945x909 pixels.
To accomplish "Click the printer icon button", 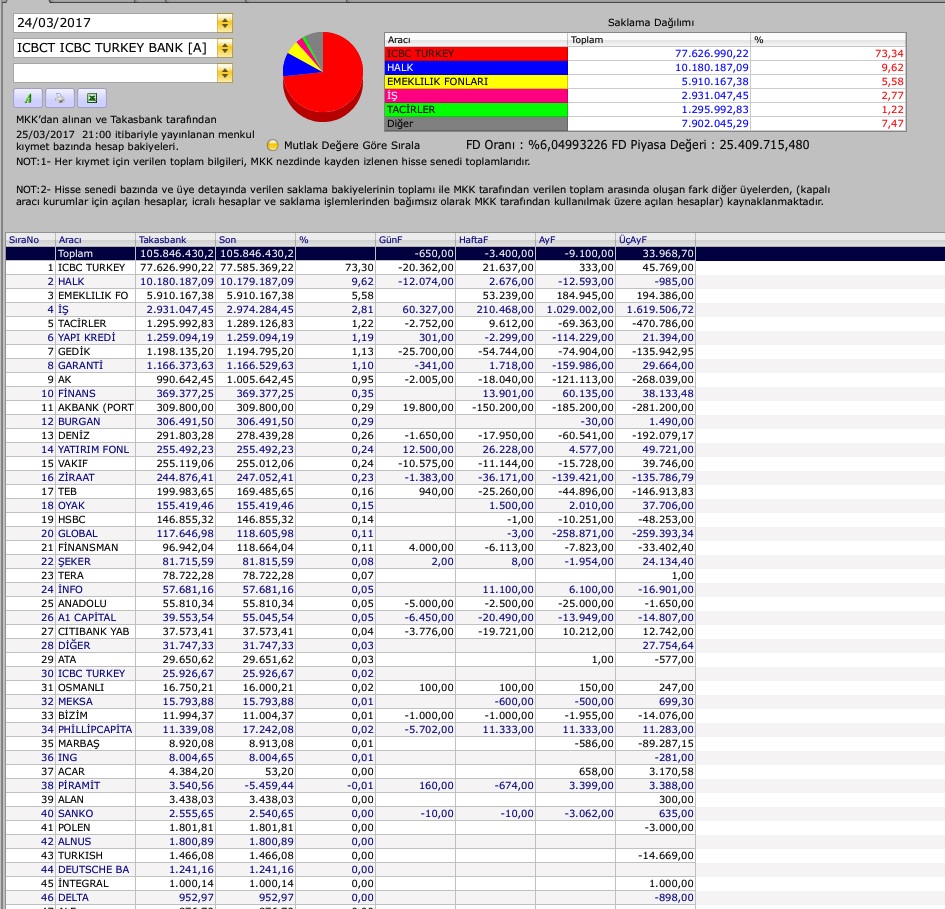I will click(x=60, y=98).
